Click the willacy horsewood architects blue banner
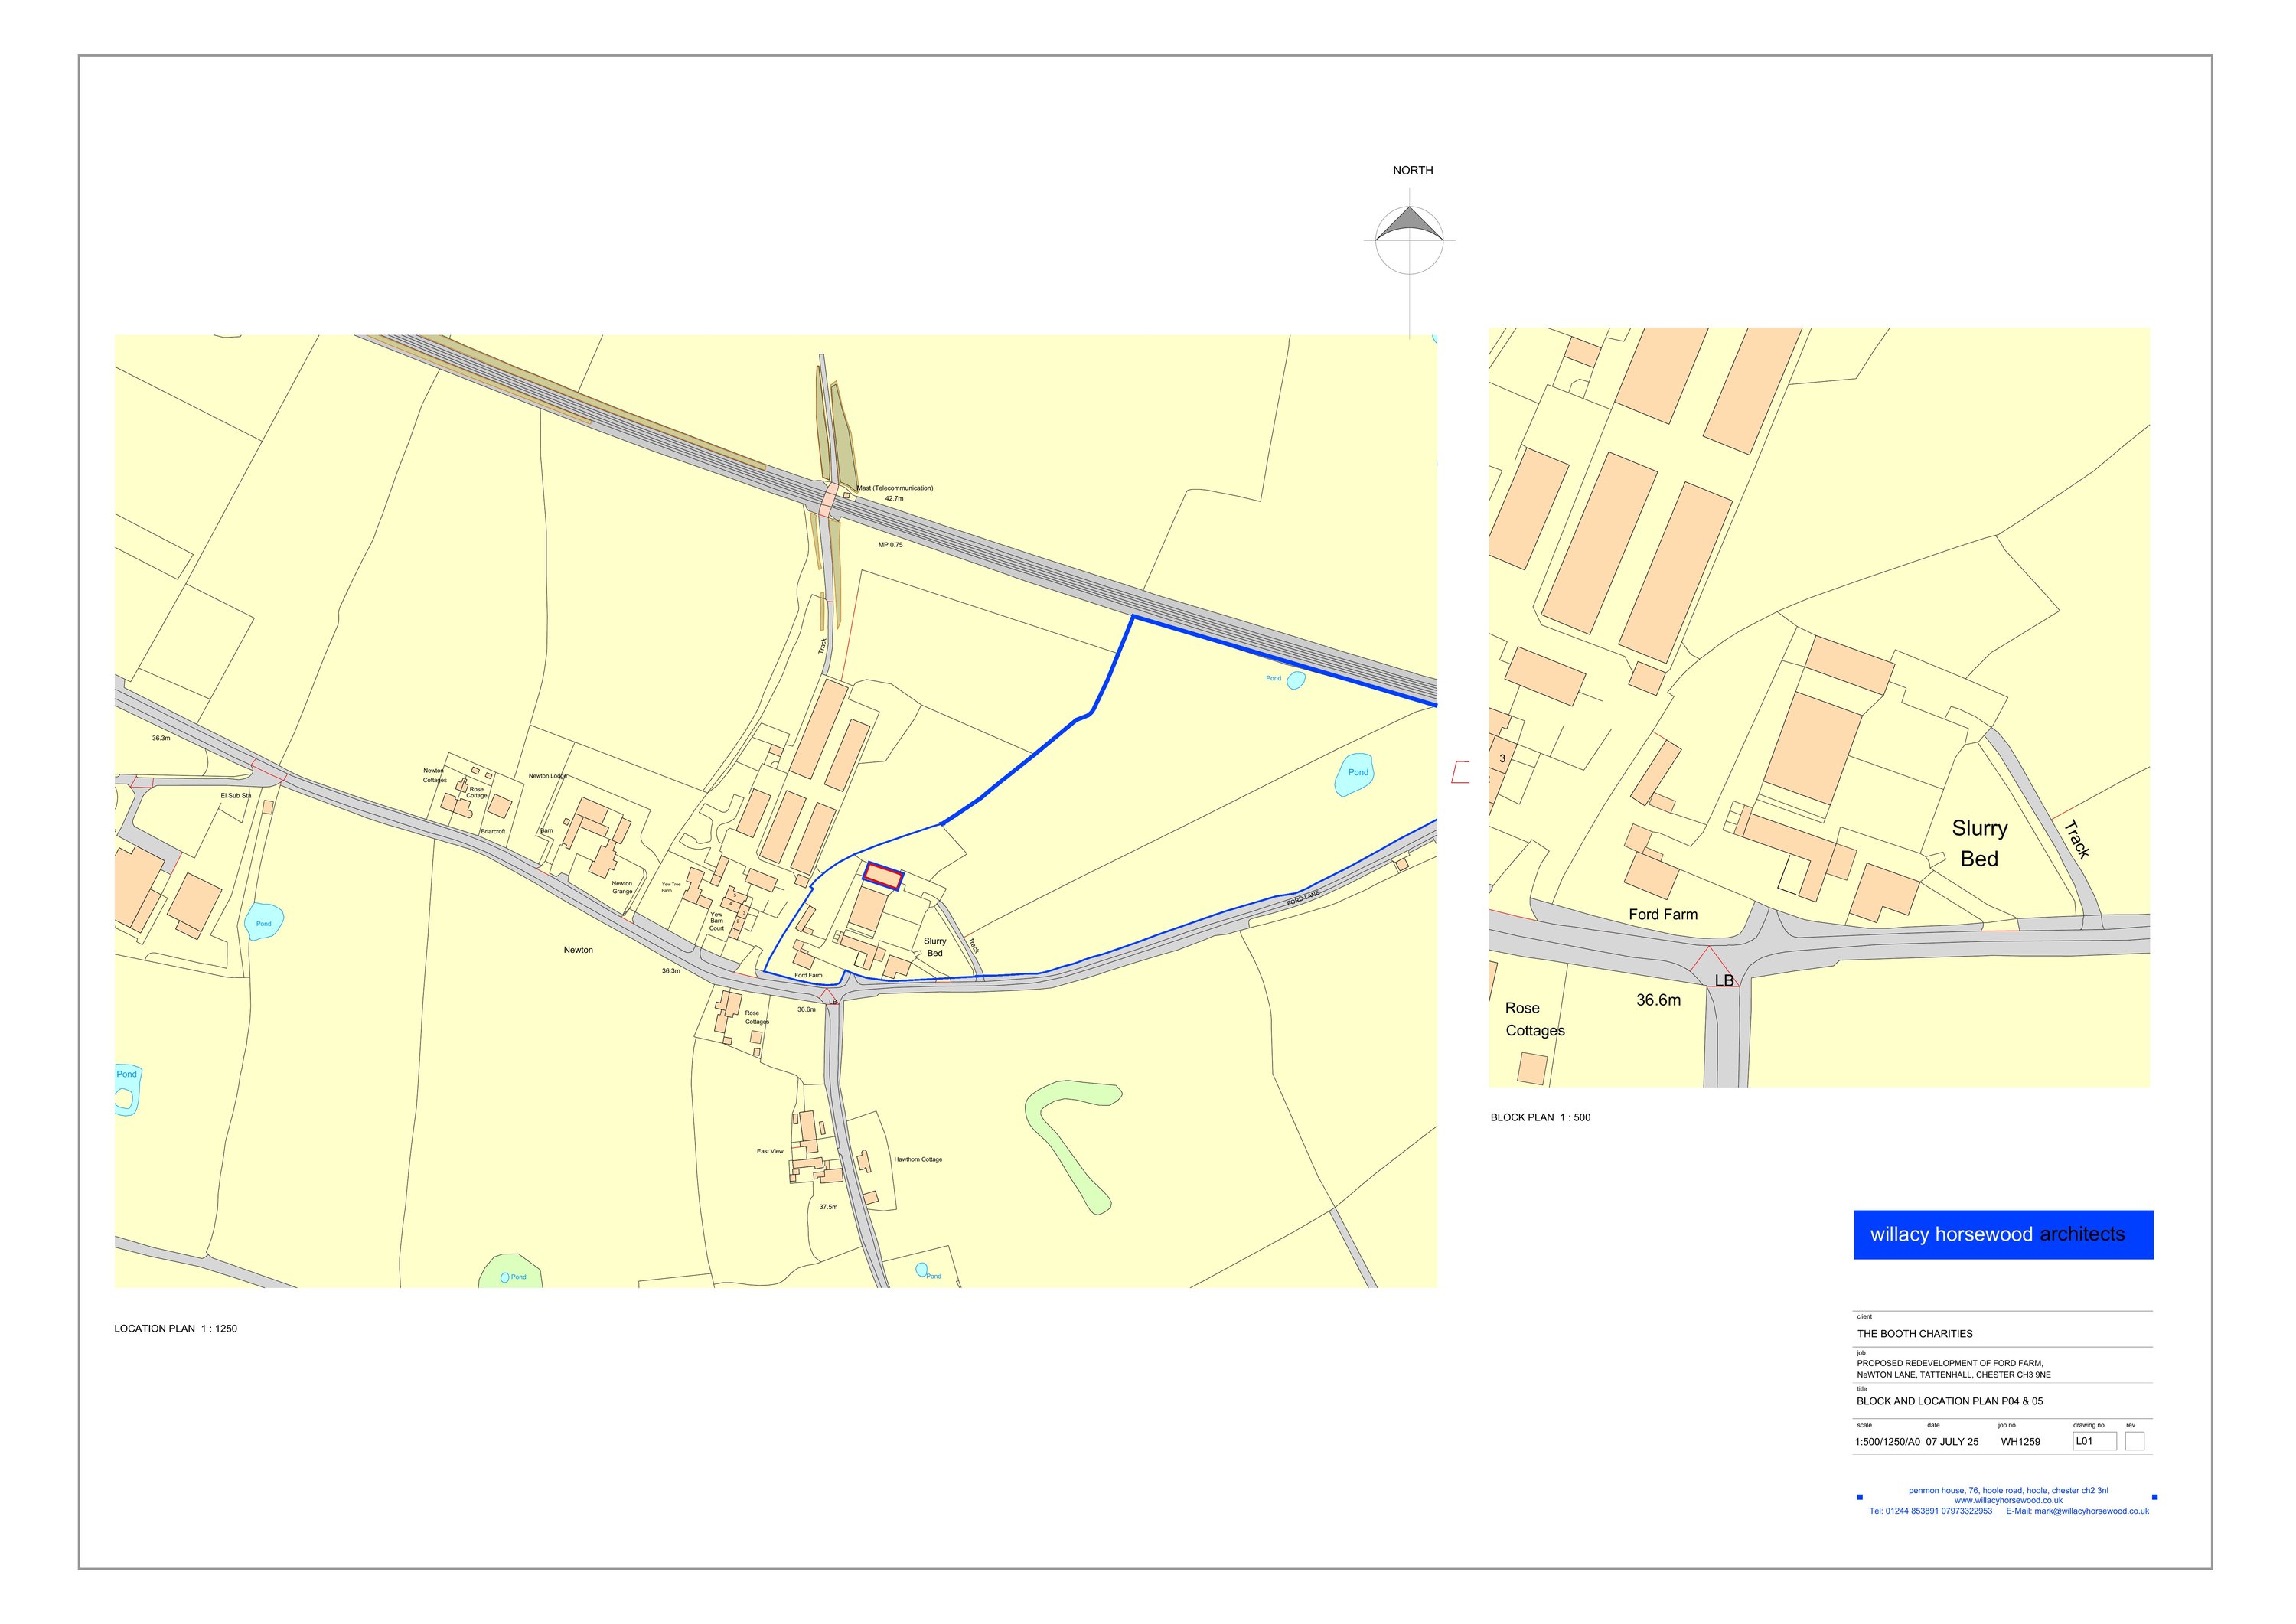Screen dimensions: 2296x1624 (2002, 1234)
